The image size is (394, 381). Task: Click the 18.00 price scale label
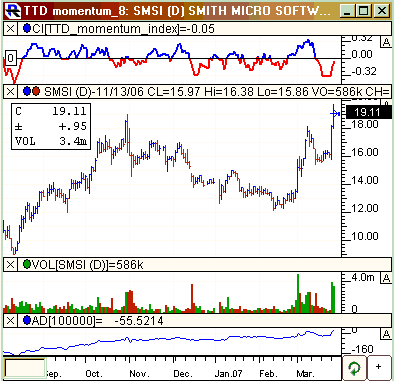365,125
